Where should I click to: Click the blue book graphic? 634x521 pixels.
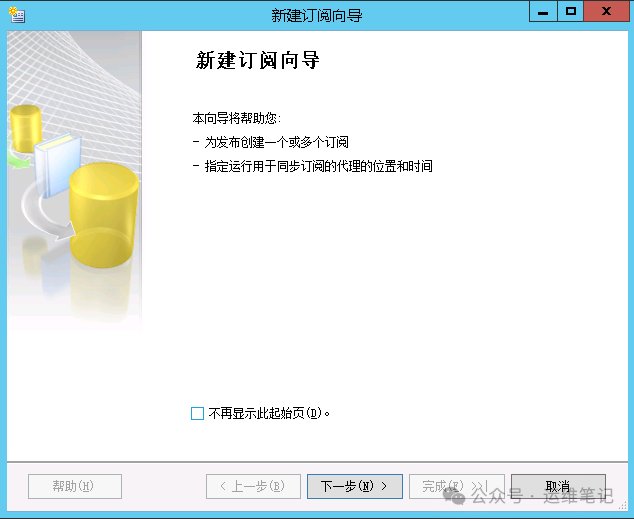(58, 165)
